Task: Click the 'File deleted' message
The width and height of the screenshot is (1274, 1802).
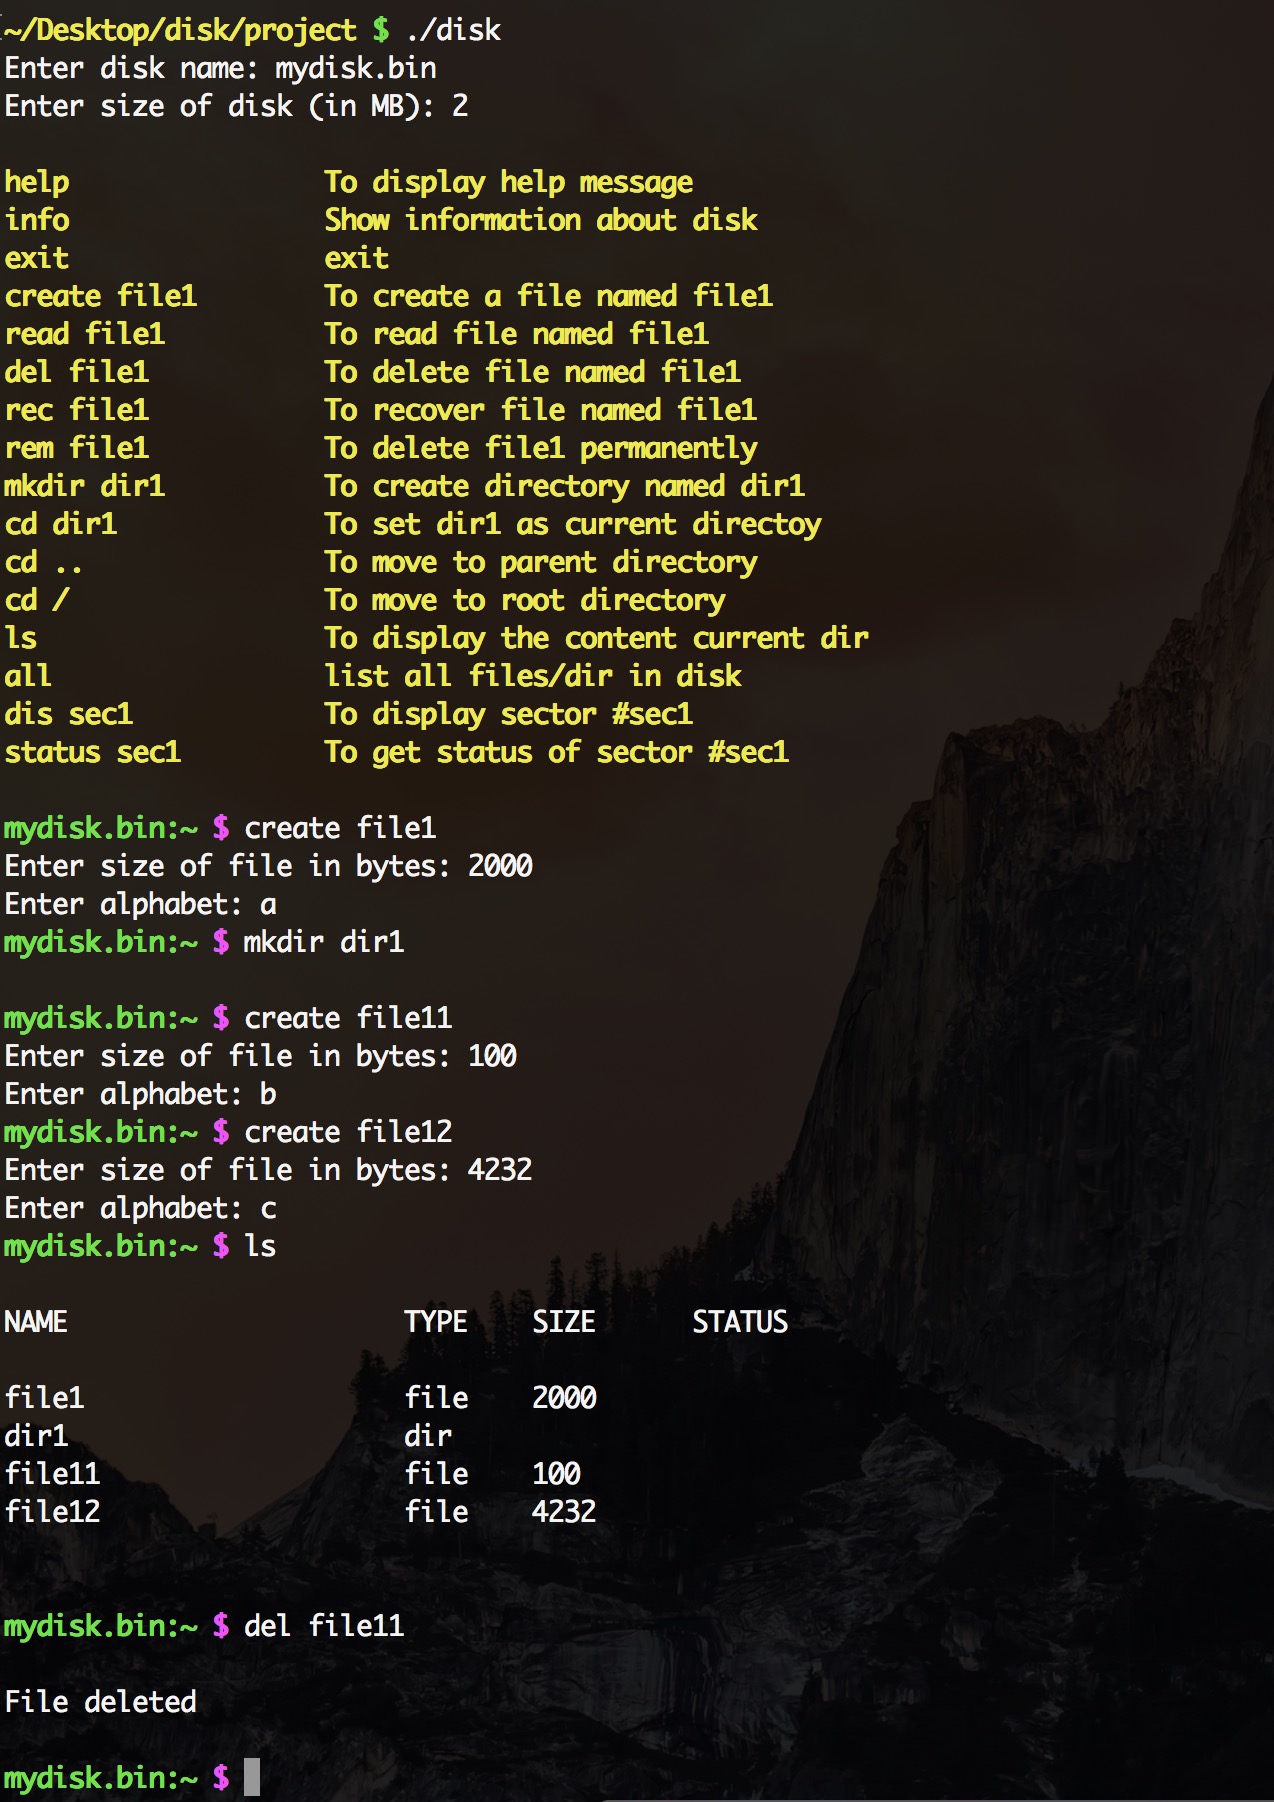Action: pyautogui.click(x=101, y=1702)
